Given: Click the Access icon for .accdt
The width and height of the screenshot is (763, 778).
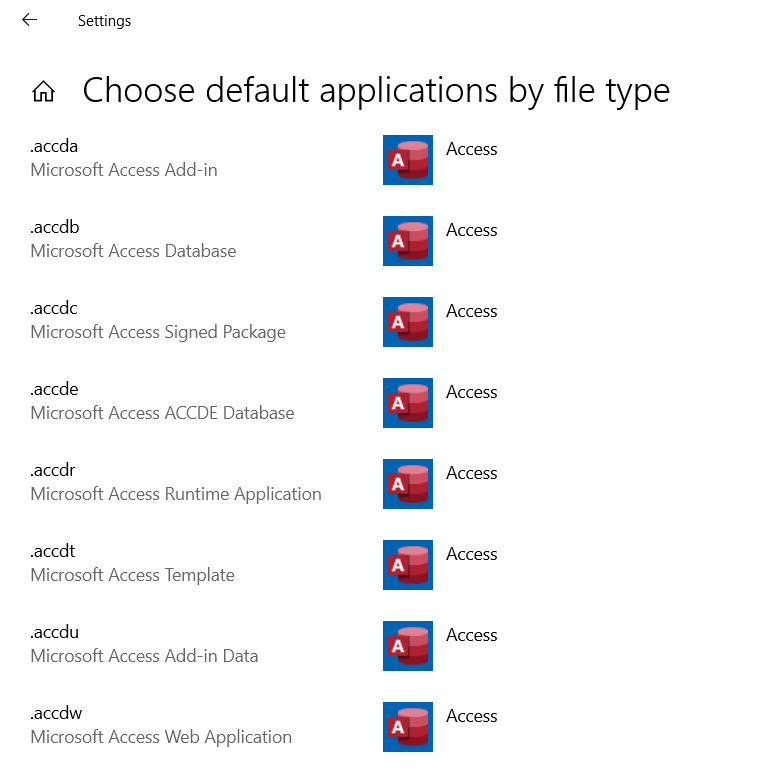Looking at the screenshot, I should click(408, 565).
